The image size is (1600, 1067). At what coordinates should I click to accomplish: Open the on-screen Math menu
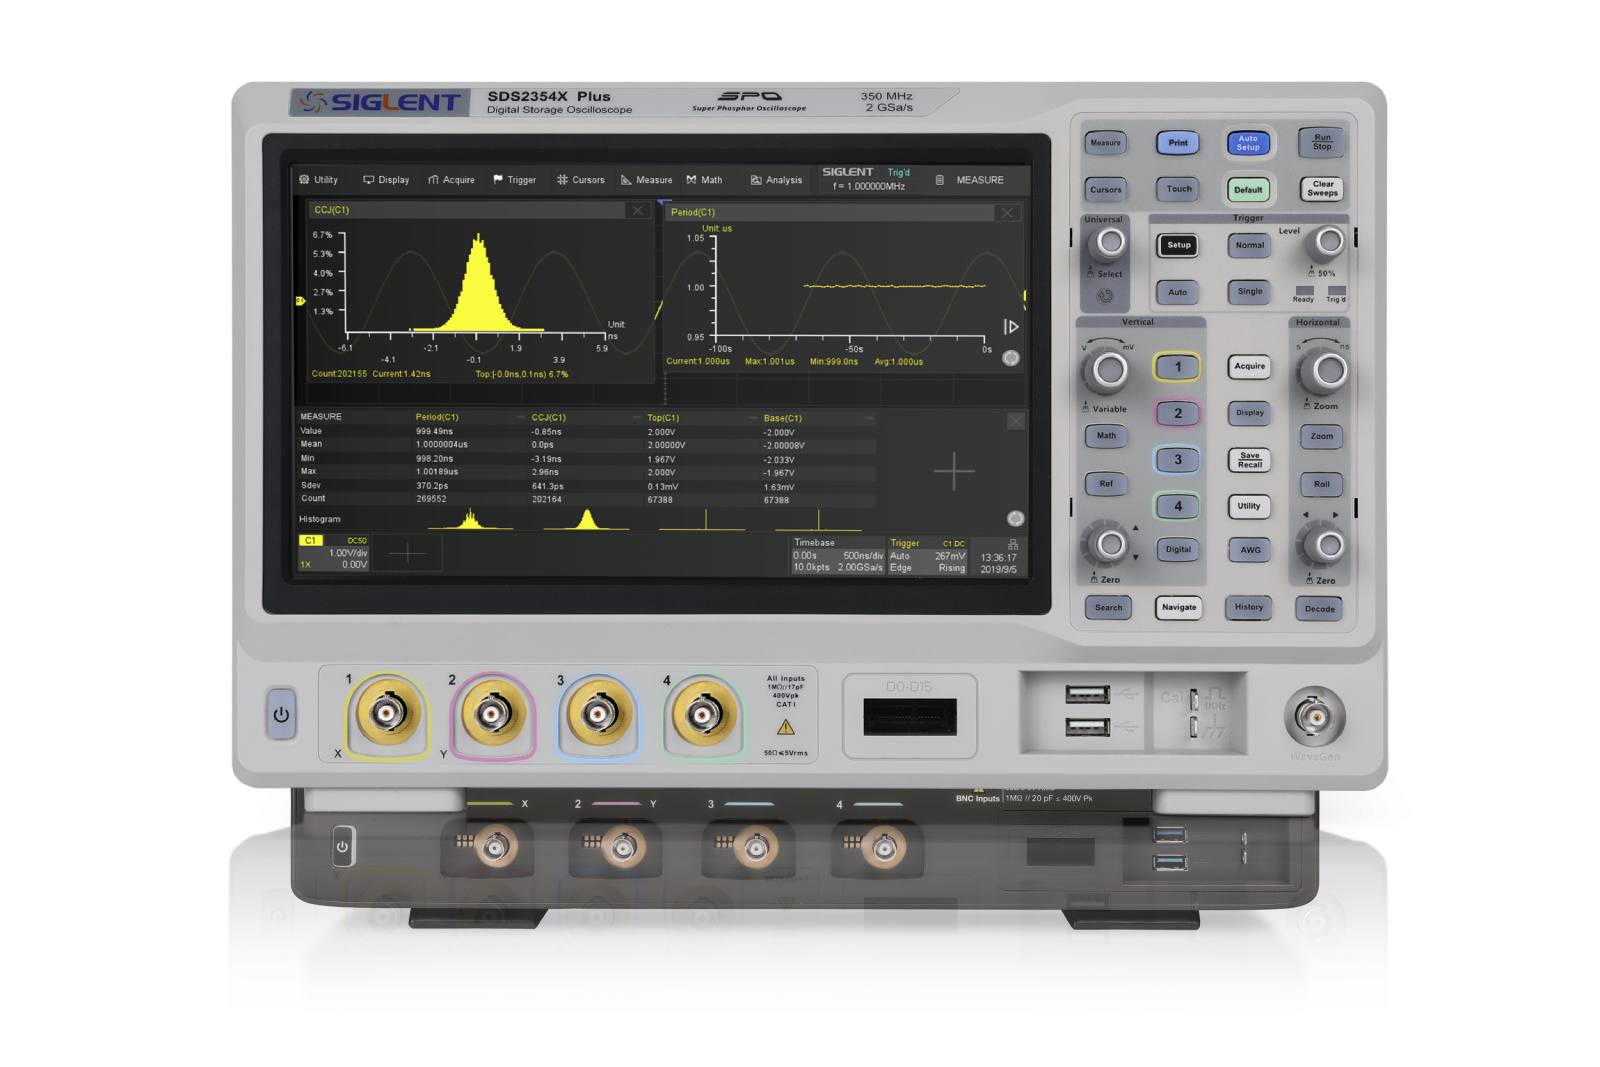click(704, 180)
